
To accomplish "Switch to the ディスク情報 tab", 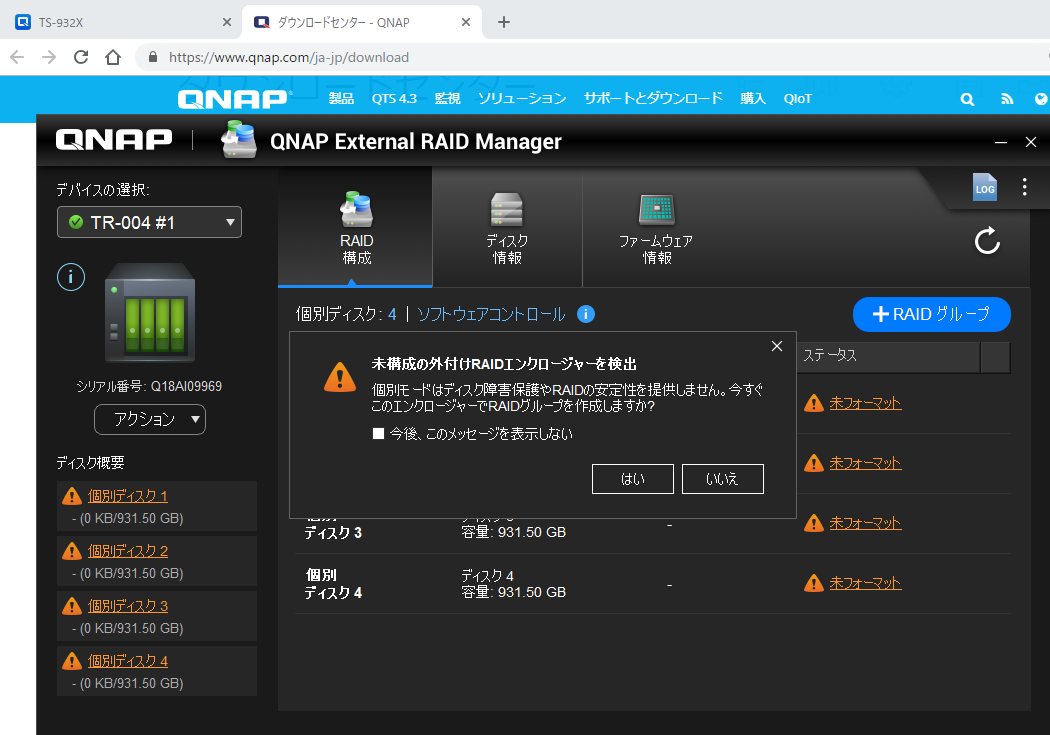I will [x=507, y=227].
